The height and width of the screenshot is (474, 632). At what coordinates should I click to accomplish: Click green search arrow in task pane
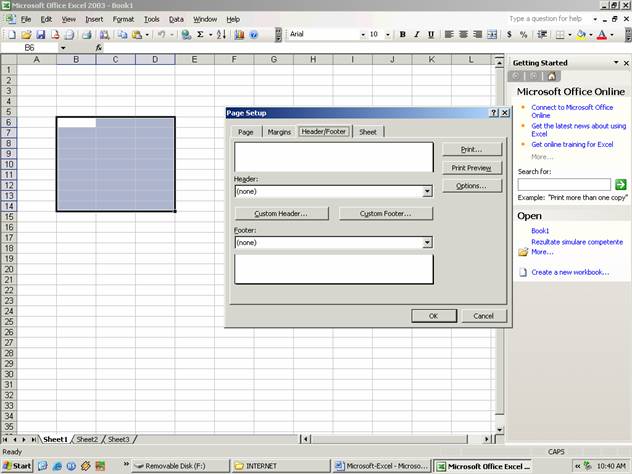[x=621, y=185]
